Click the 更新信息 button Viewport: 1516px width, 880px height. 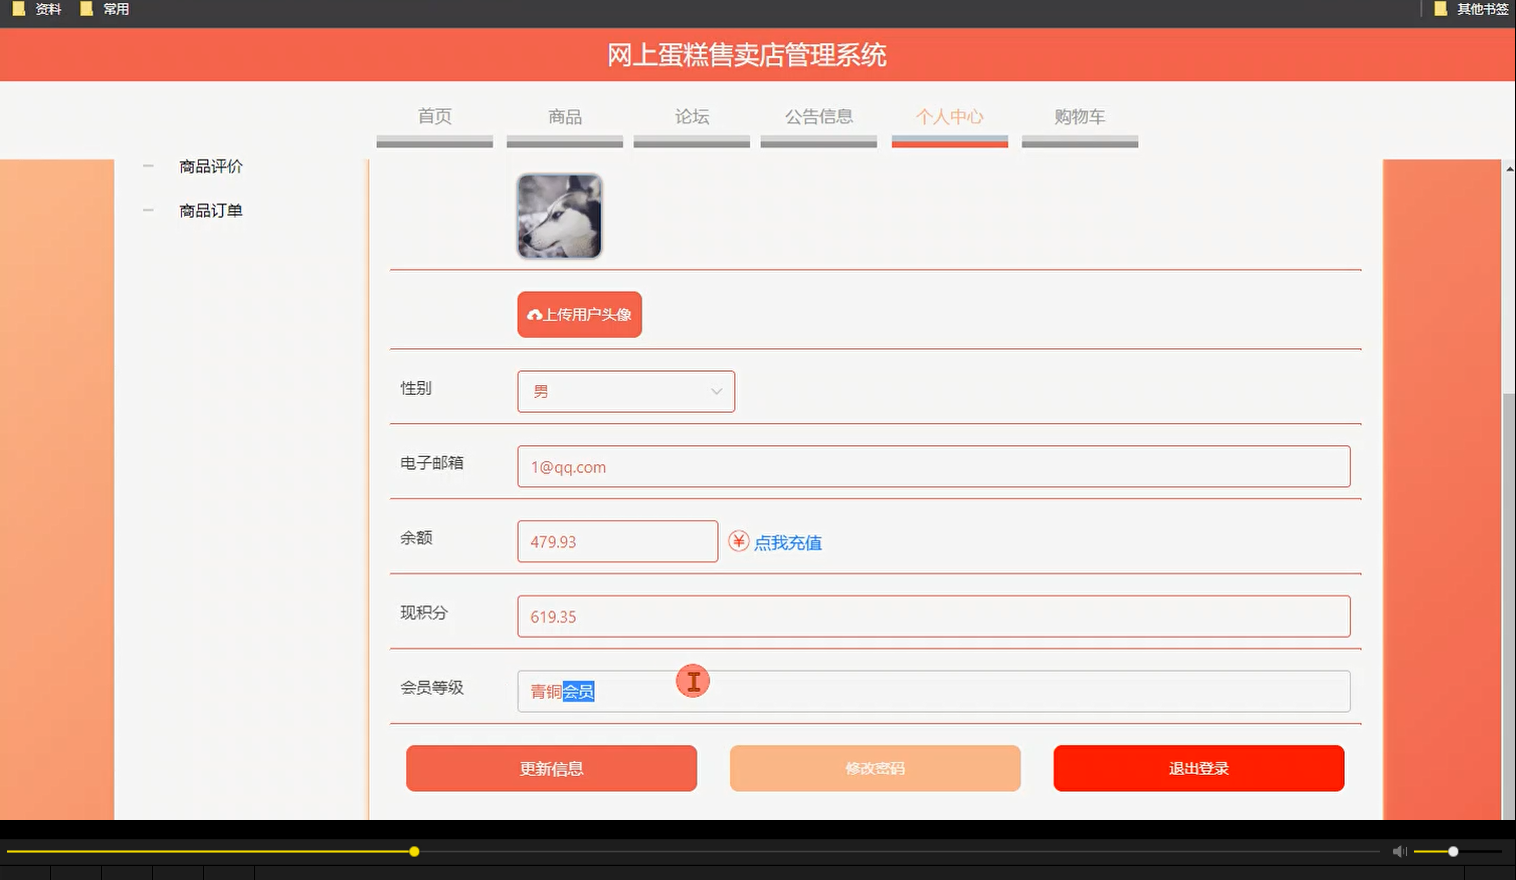coord(551,768)
